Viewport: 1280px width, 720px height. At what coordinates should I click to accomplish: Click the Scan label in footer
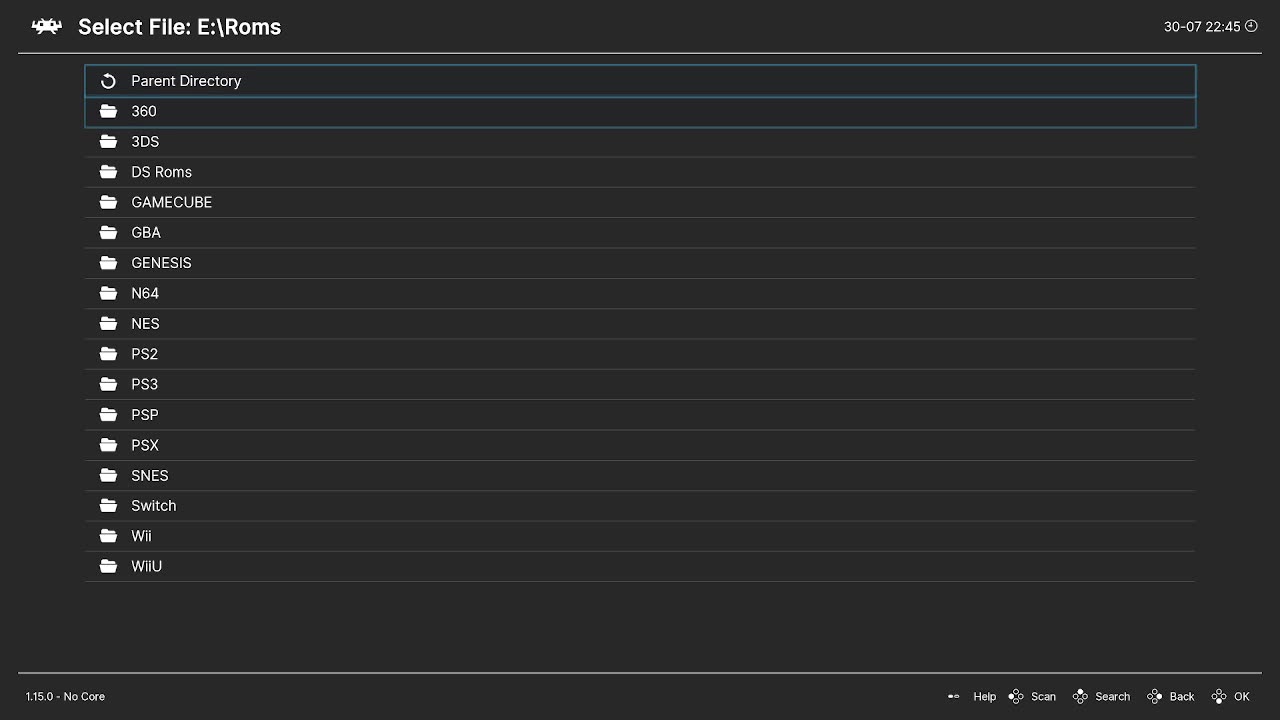(1043, 697)
